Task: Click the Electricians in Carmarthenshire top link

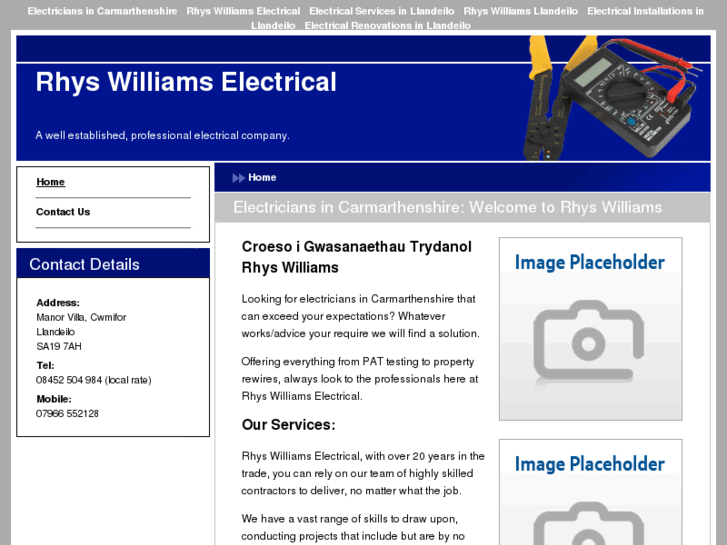Action: (102, 11)
